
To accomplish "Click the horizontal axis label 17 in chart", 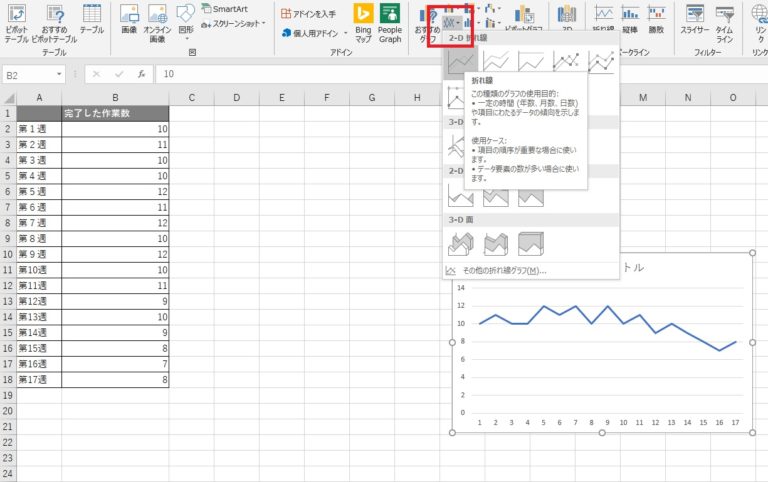I will [x=735, y=422].
